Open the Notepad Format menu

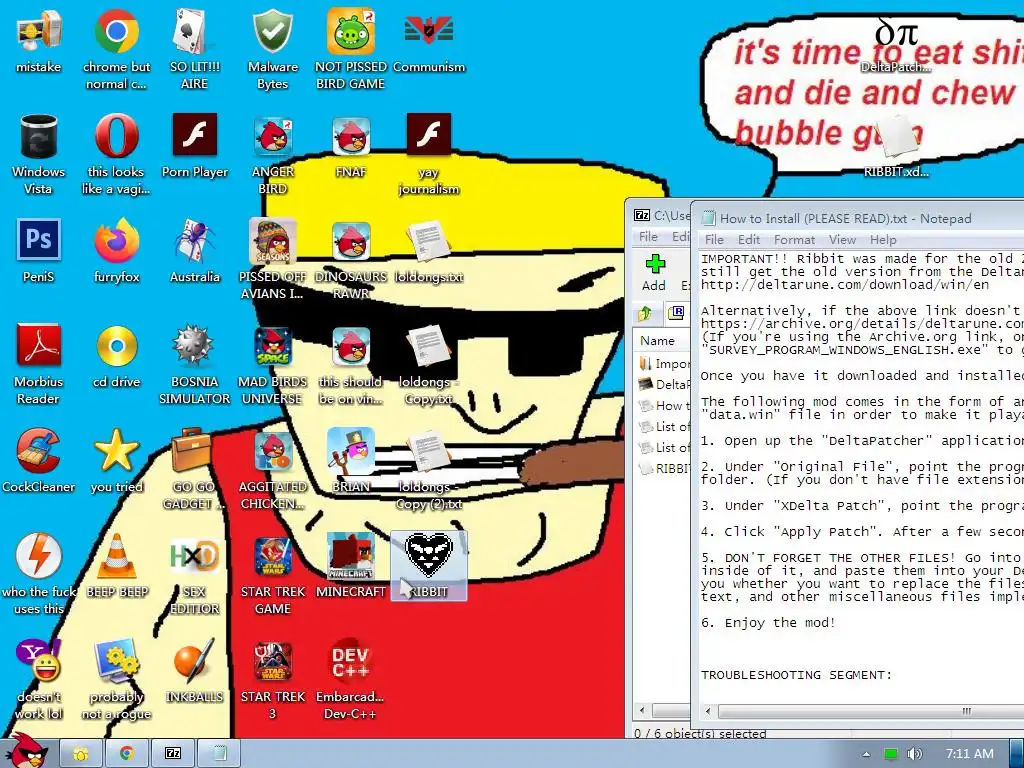tap(794, 240)
